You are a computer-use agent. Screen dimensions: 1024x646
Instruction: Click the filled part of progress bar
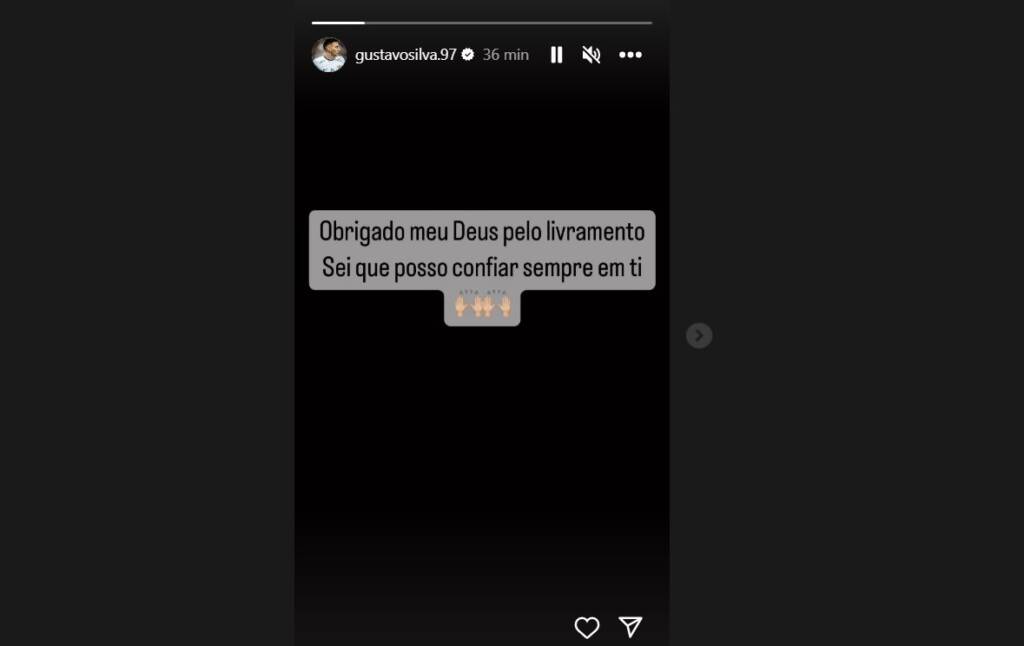338,23
